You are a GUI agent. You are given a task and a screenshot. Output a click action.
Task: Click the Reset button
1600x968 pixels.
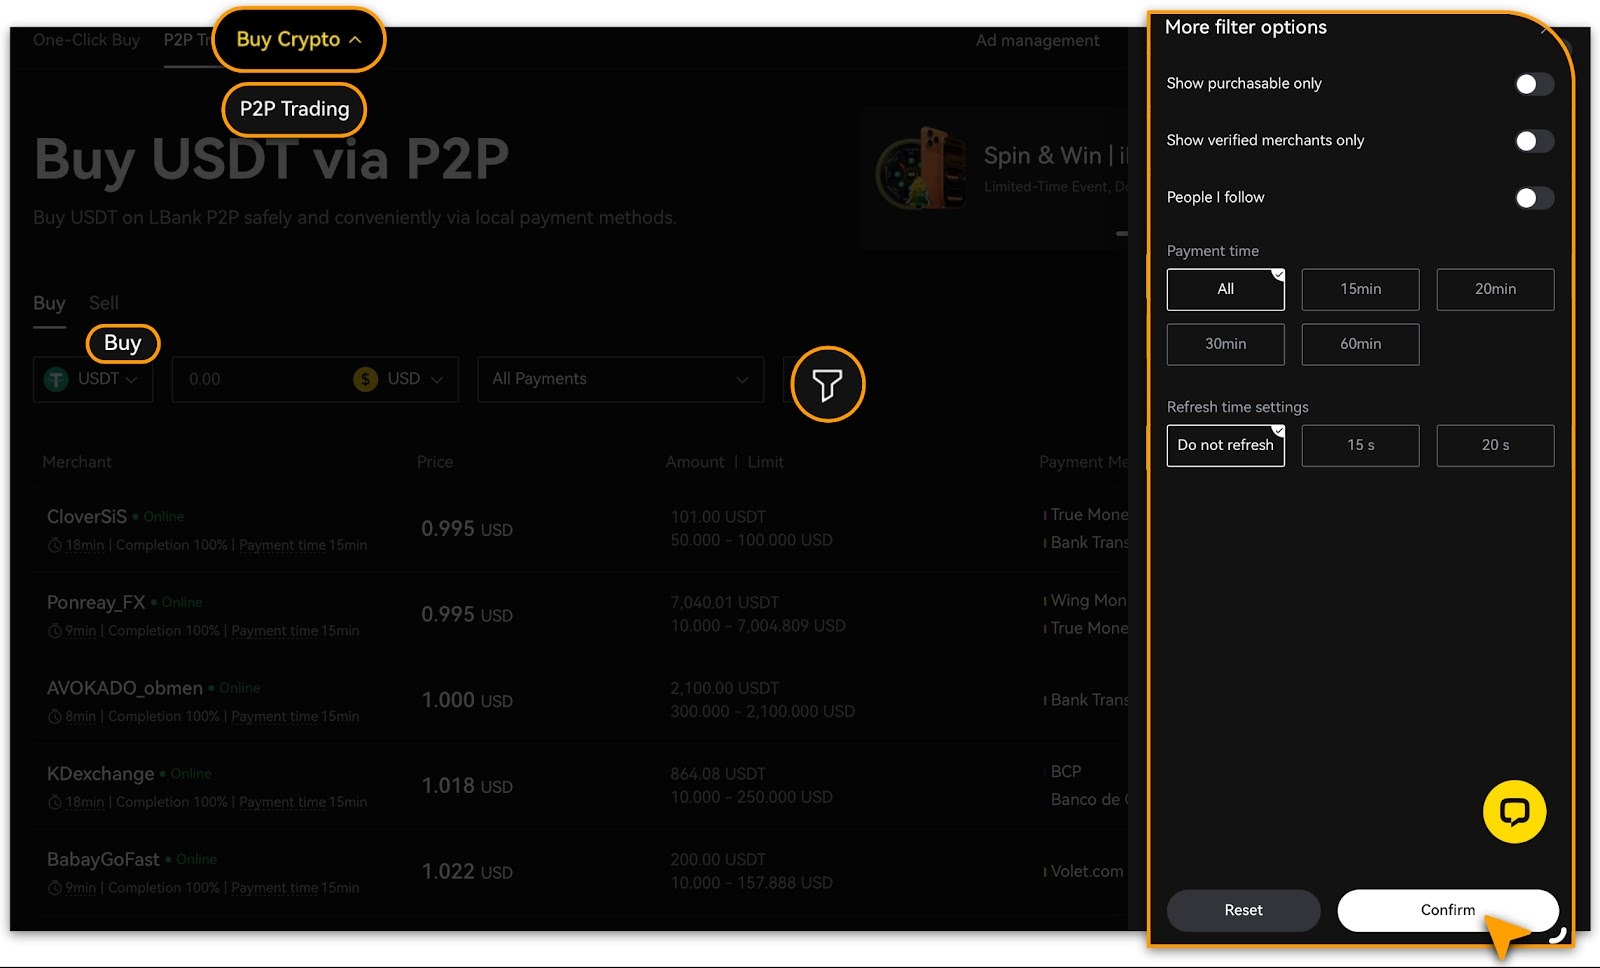(x=1243, y=910)
